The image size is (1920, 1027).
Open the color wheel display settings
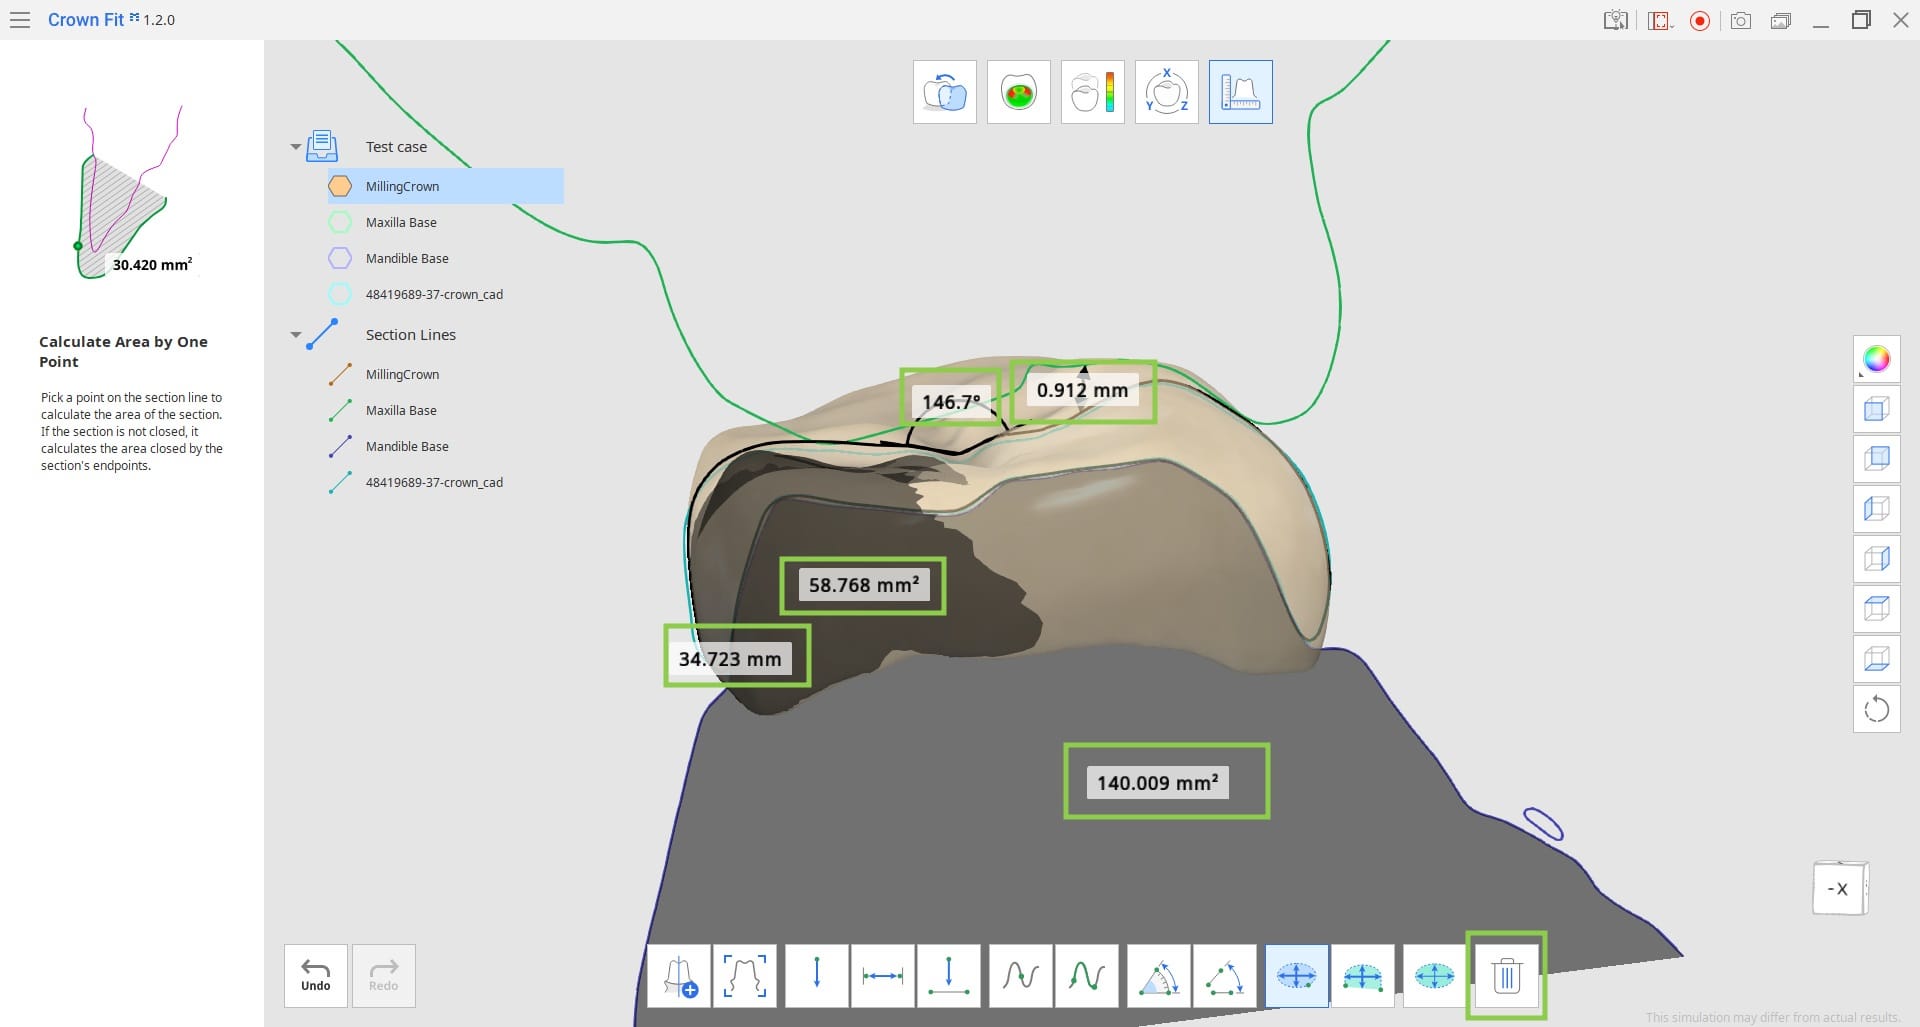(1876, 359)
